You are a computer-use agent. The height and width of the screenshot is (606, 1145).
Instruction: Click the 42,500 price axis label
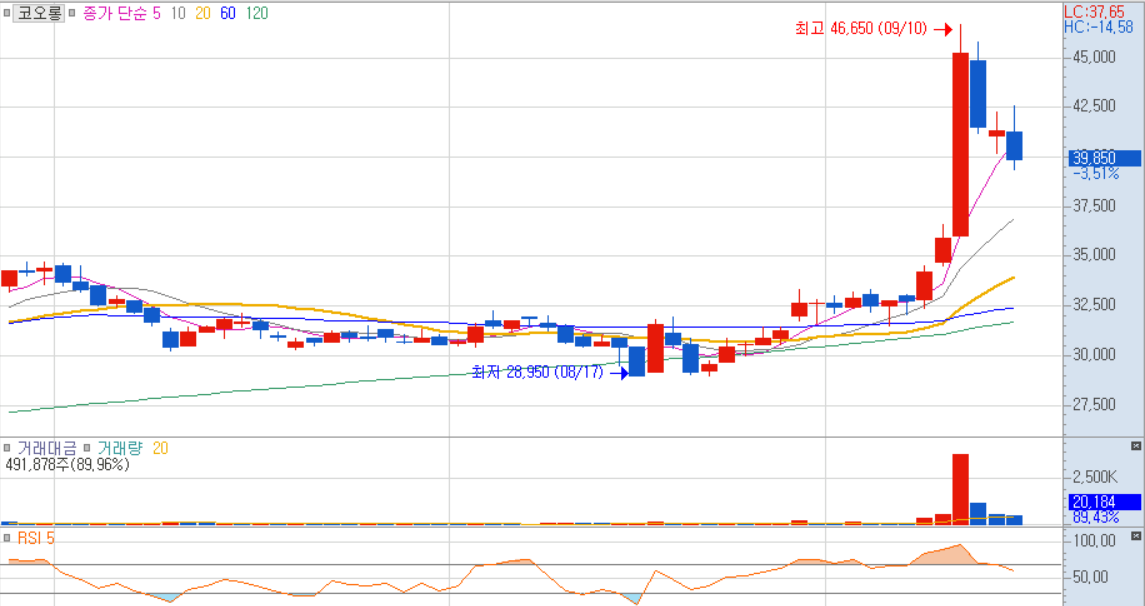[x=1094, y=106]
